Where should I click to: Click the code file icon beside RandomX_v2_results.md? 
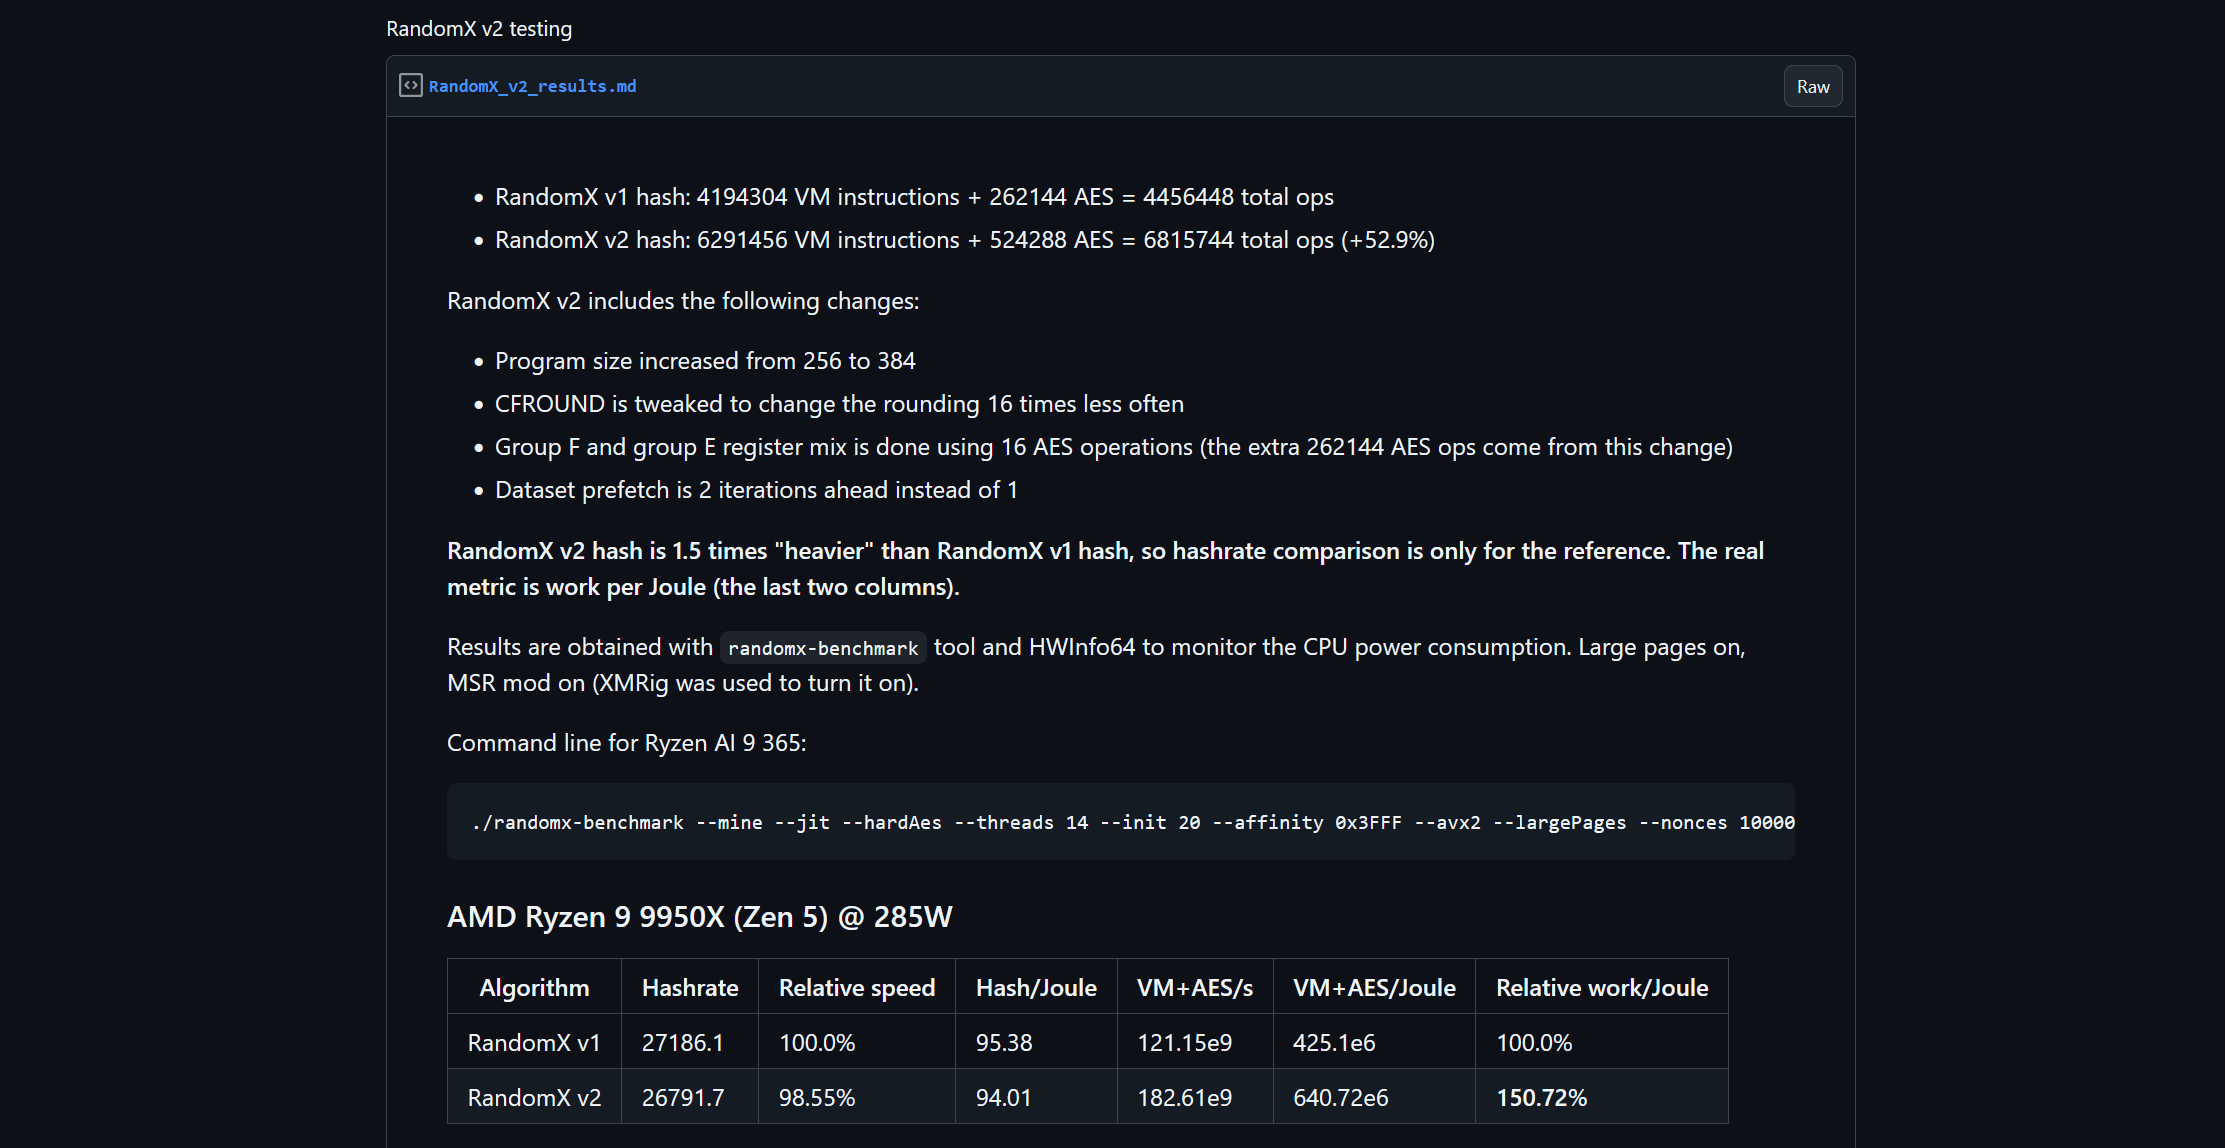point(410,86)
